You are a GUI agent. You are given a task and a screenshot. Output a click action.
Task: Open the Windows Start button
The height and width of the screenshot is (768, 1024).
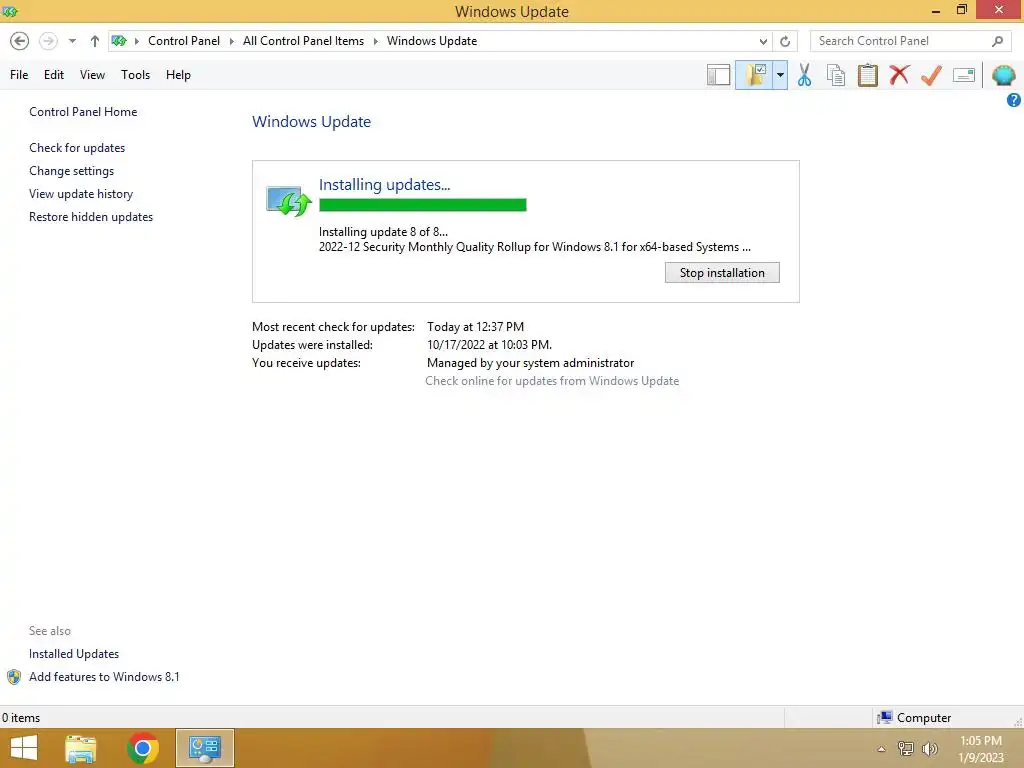(24, 748)
